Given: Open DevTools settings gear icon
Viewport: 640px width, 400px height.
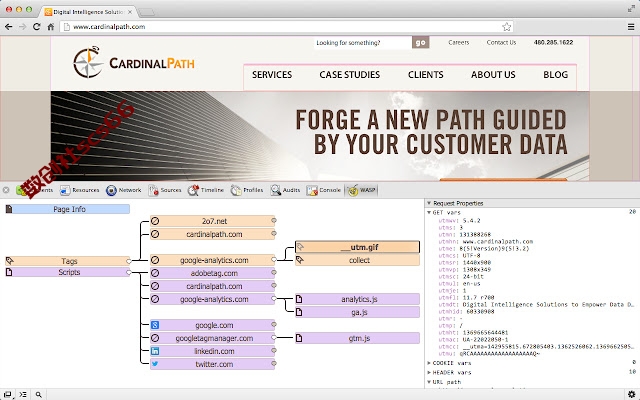Looking at the screenshot, I should click(x=631, y=394).
